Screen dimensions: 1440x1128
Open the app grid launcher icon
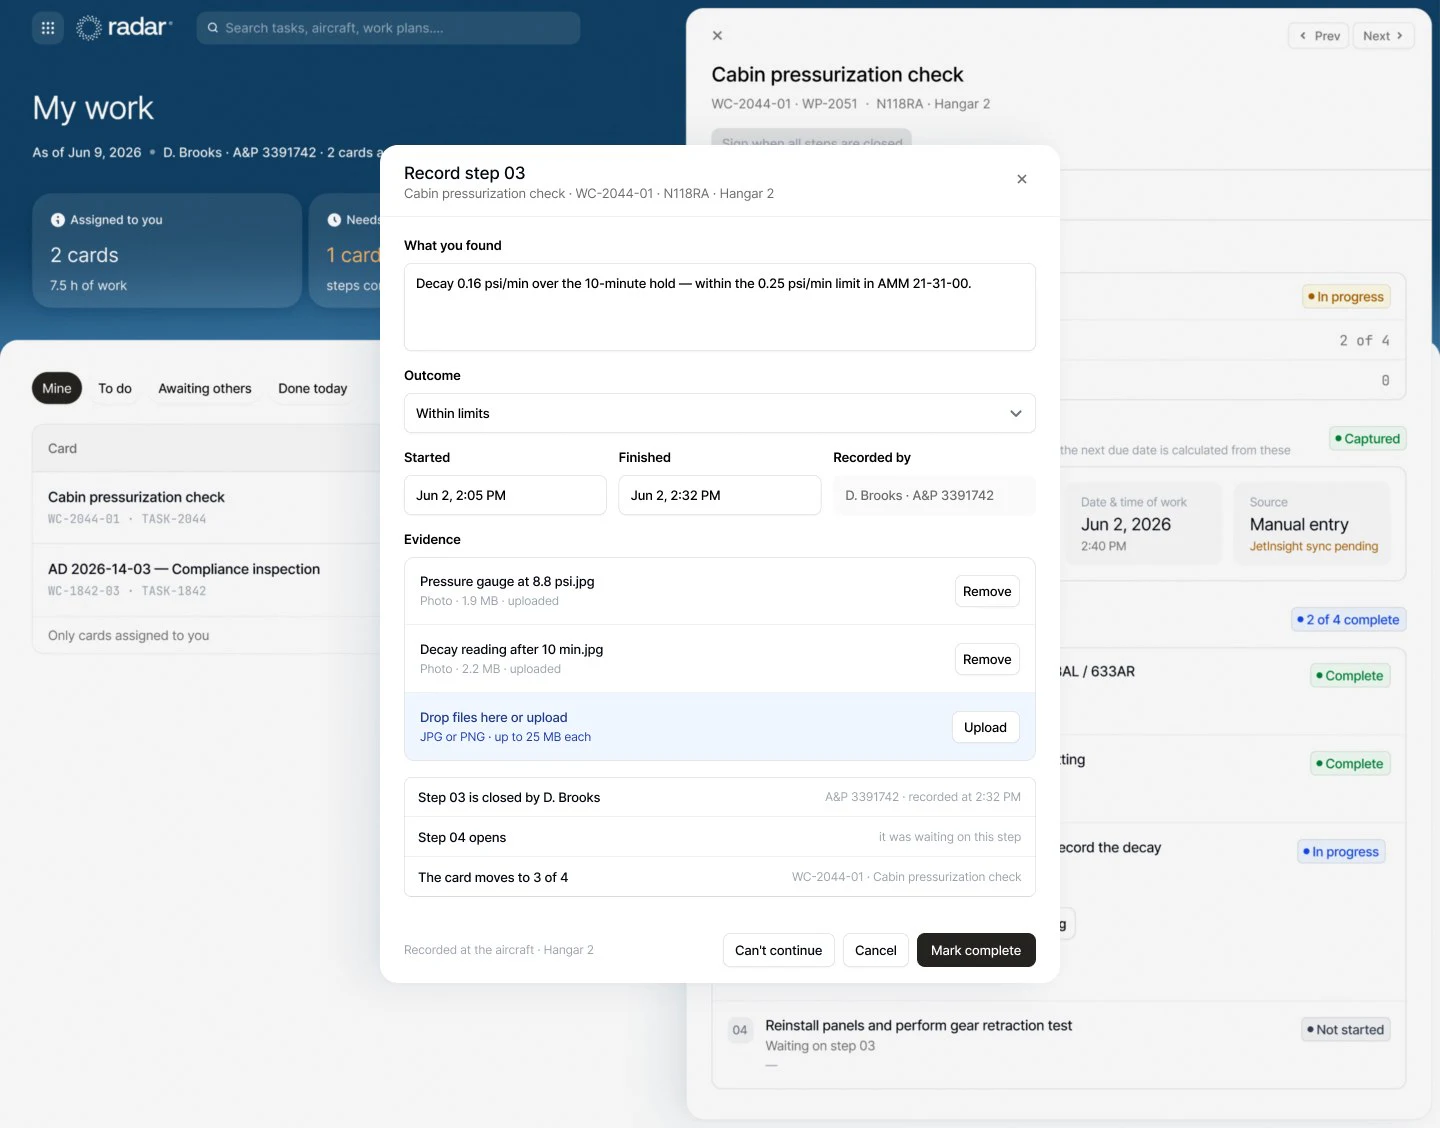[x=48, y=28]
